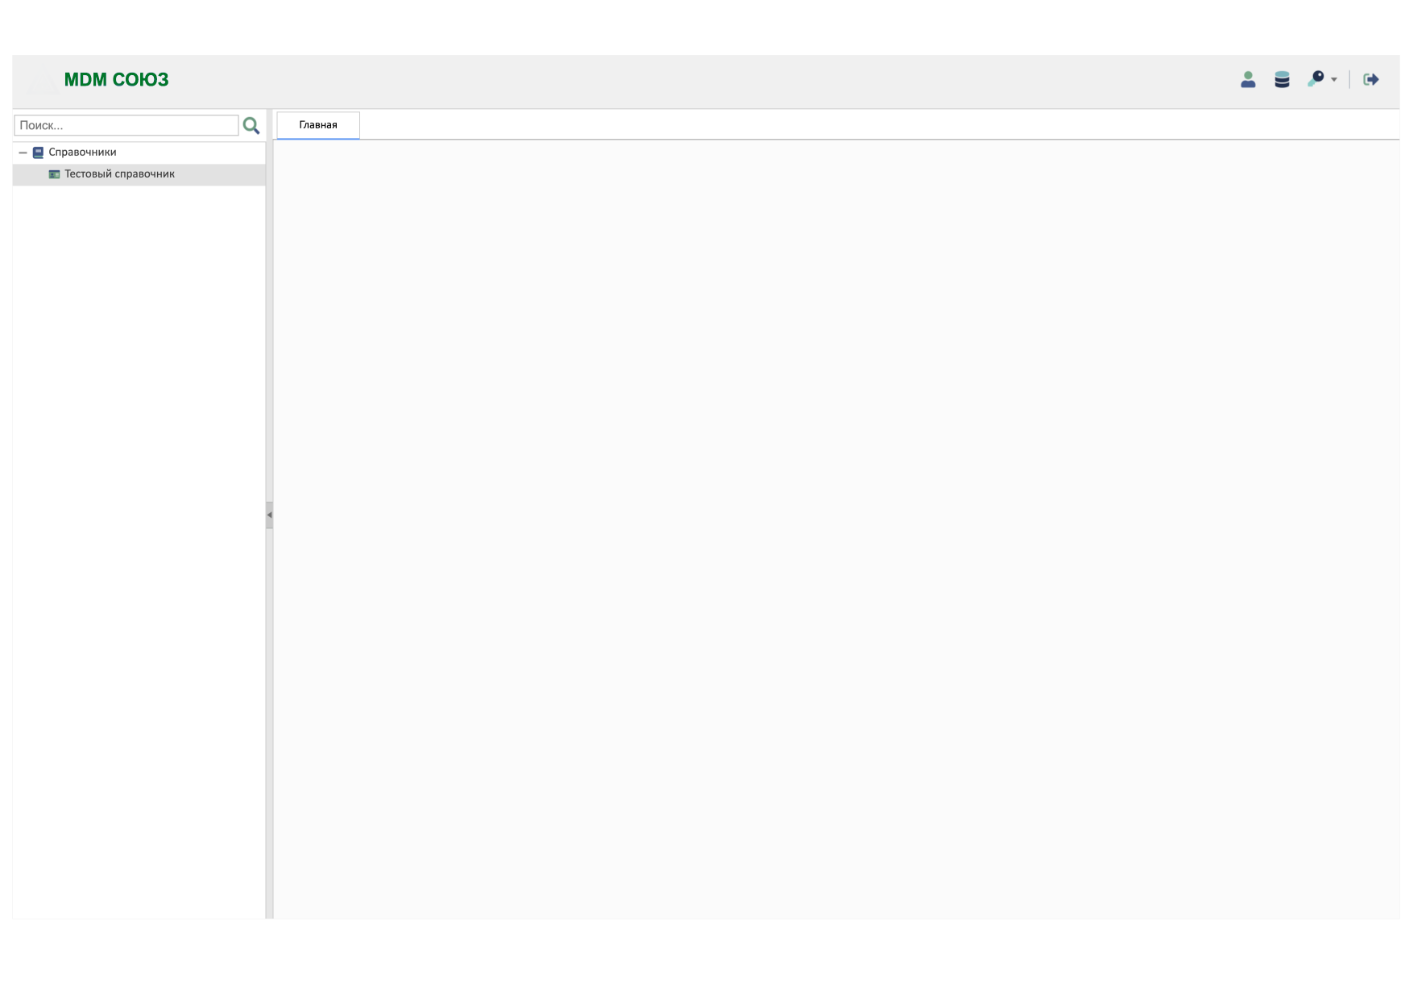Click the Тестовый справочник table icon

point(54,174)
